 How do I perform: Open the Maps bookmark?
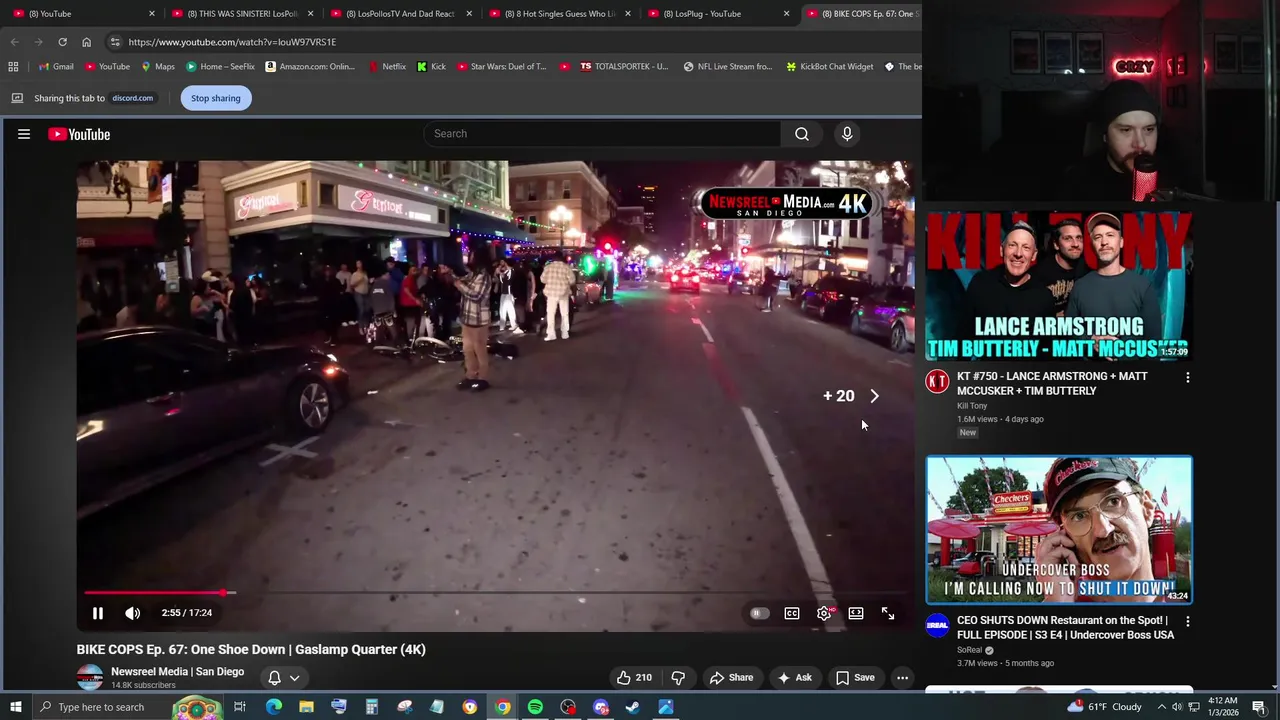(x=157, y=67)
